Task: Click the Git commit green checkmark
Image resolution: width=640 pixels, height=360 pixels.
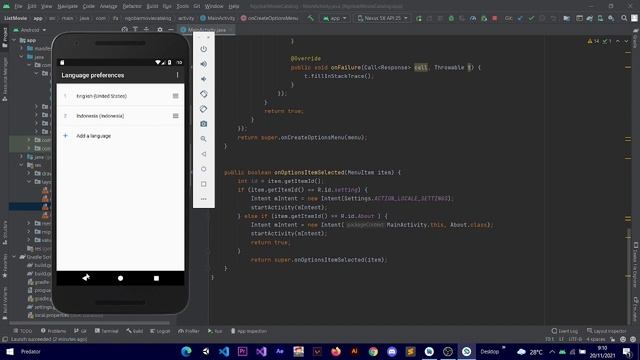Action: (x=531, y=18)
